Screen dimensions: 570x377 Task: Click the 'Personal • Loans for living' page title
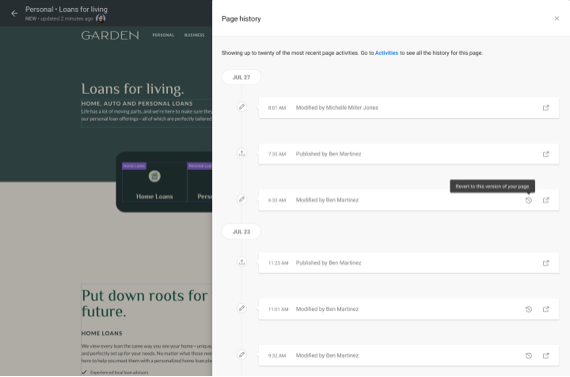[x=67, y=9]
